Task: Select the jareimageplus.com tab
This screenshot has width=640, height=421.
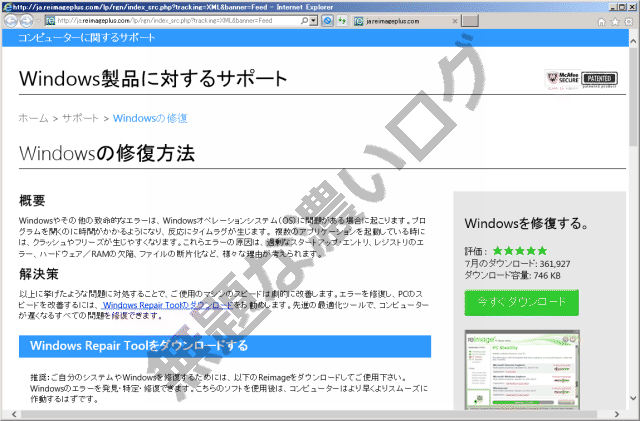Action: [404, 21]
